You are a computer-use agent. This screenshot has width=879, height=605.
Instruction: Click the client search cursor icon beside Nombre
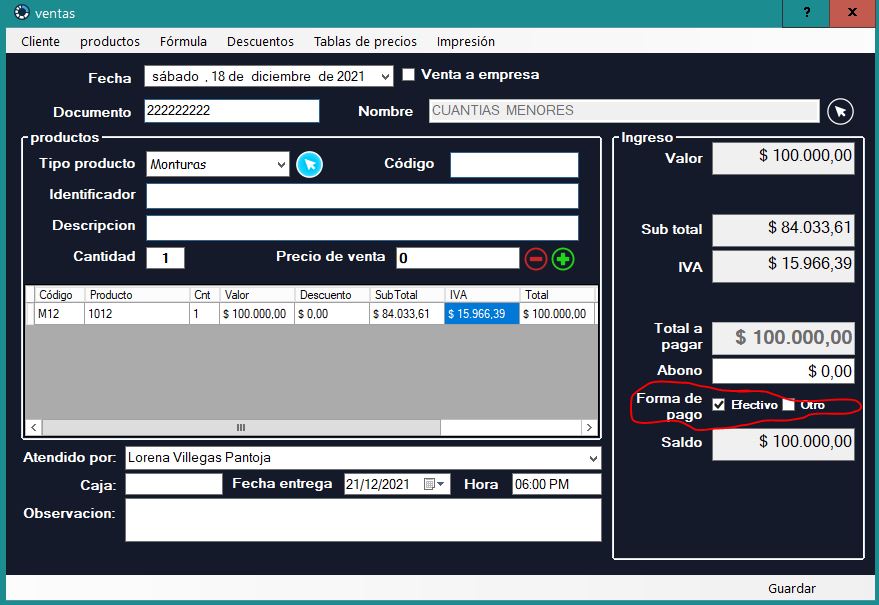(840, 112)
